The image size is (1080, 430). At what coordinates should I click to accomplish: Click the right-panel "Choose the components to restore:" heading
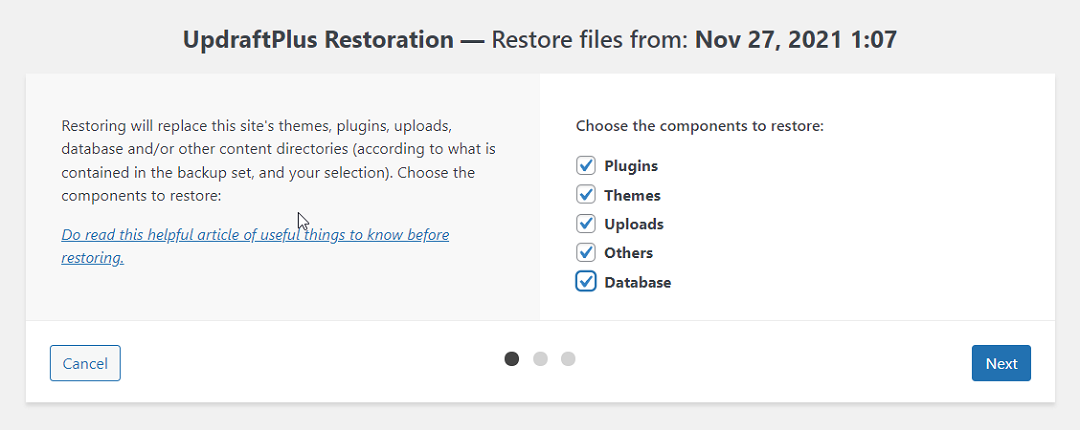[699, 127]
